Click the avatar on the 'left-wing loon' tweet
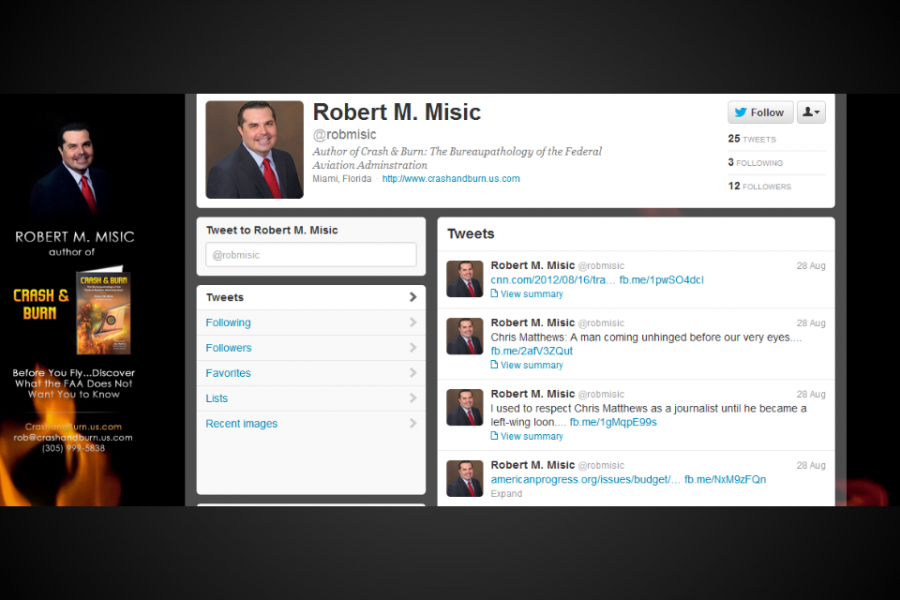The image size is (900, 600). pyautogui.click(x=464, y=407)
